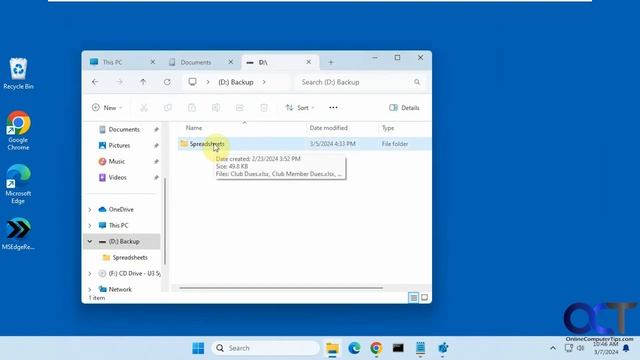Select OneDrive in the sidebar

tap(121, 209)
